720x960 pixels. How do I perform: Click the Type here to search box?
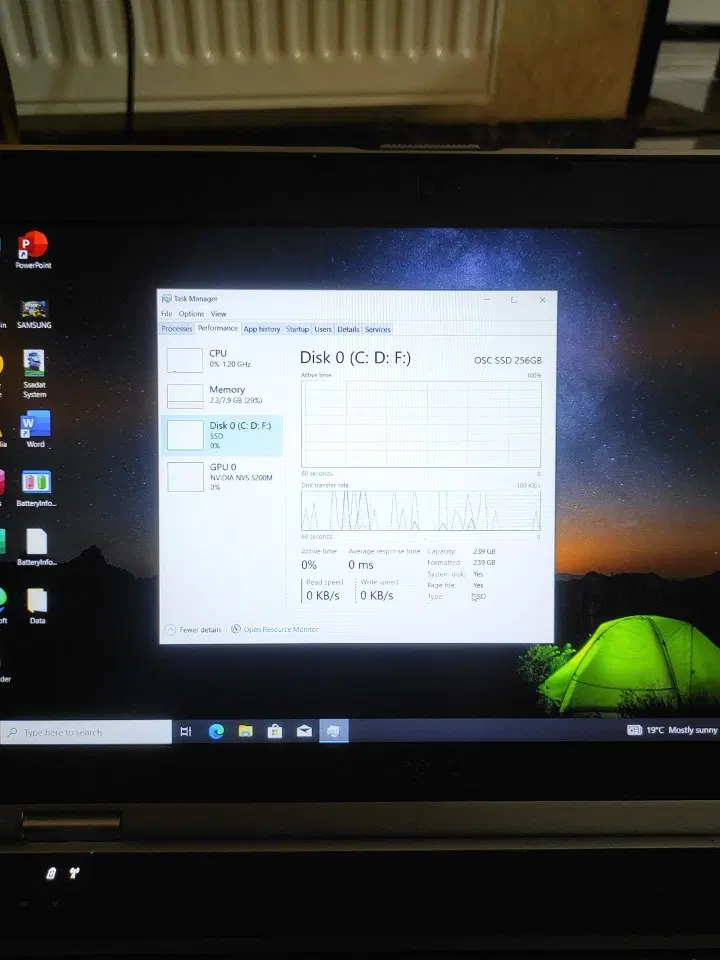point(86,732)
